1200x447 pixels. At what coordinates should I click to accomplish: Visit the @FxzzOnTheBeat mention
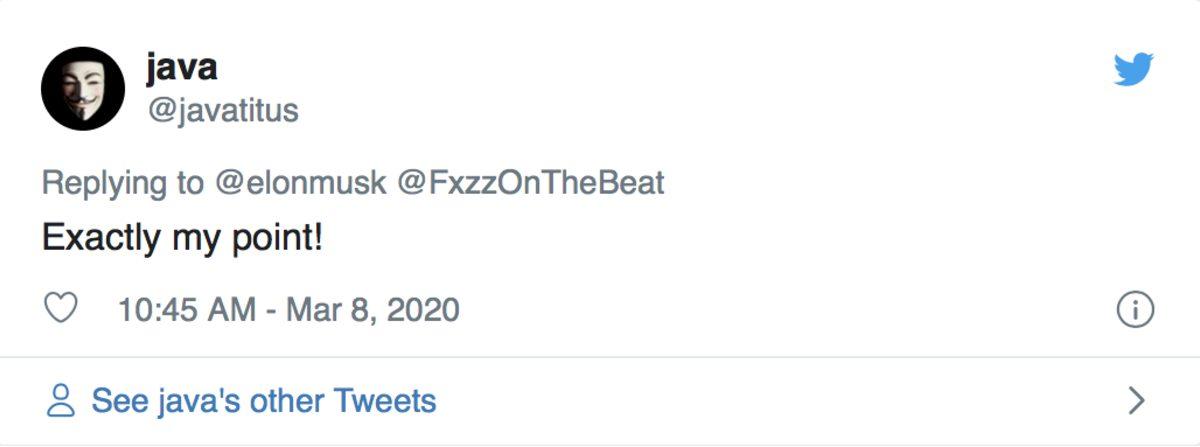click(x=530, y=183)
